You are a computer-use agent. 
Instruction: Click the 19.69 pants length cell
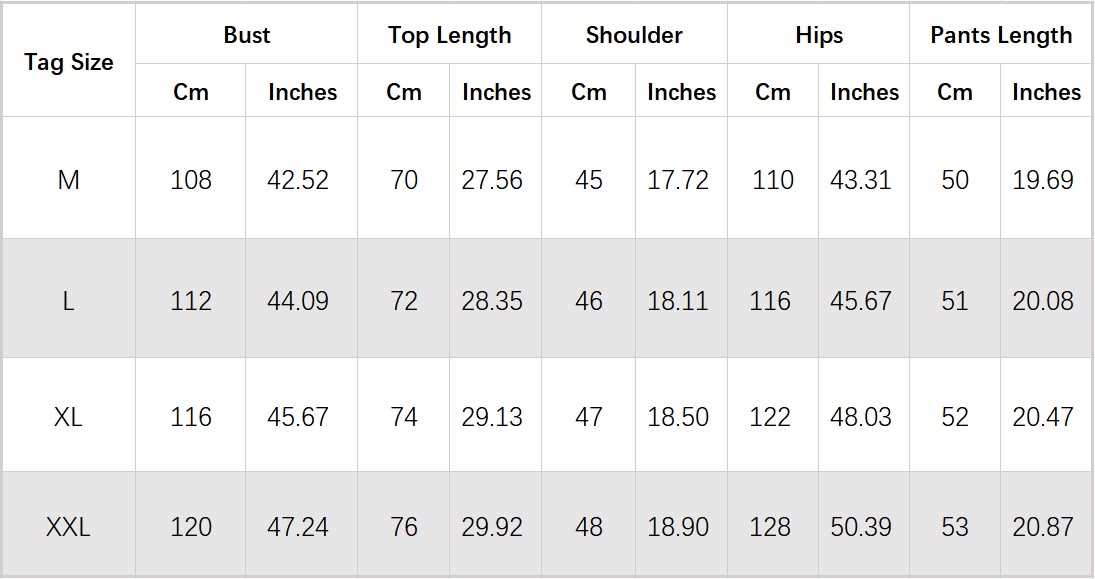[1043, 180]
